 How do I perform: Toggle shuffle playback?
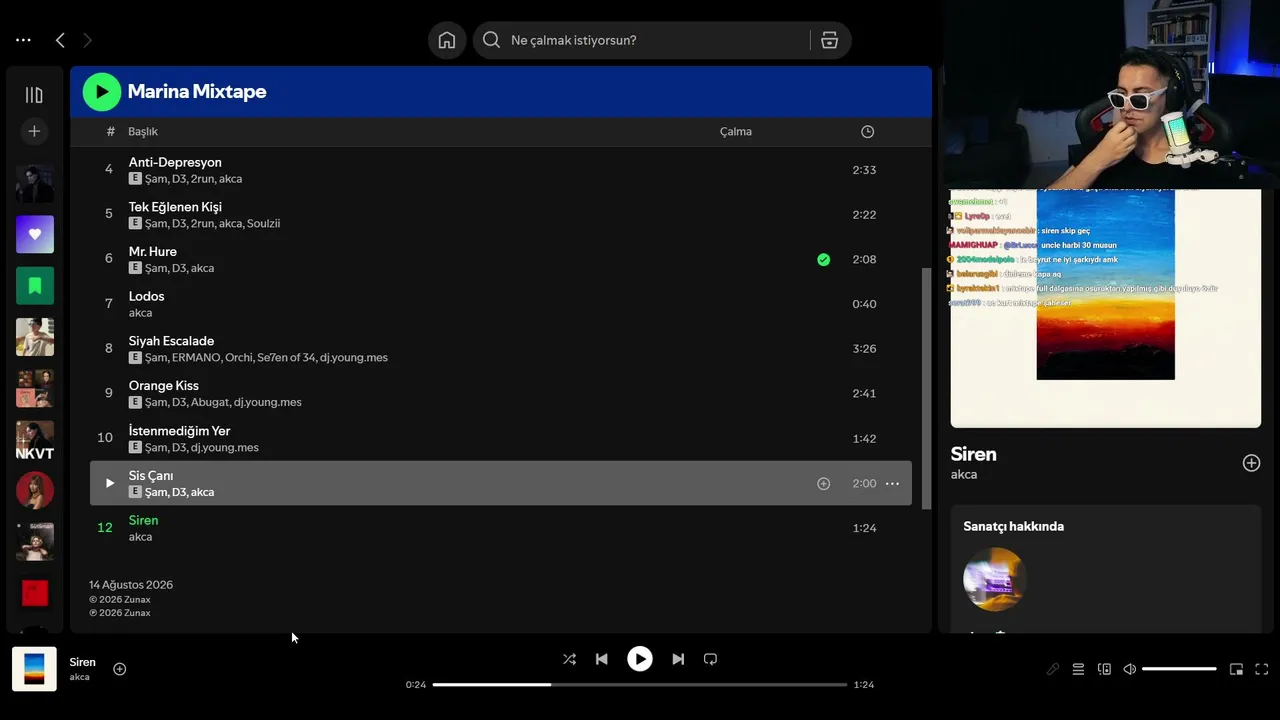[x=569, y=659]
